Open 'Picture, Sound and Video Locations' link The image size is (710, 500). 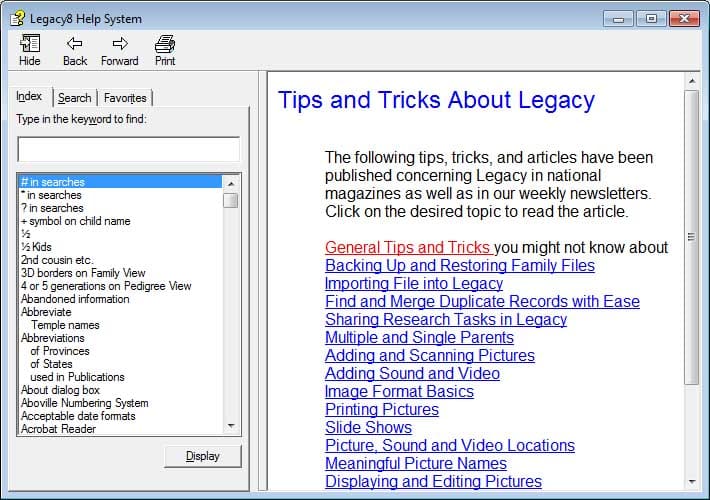[450, 446]
